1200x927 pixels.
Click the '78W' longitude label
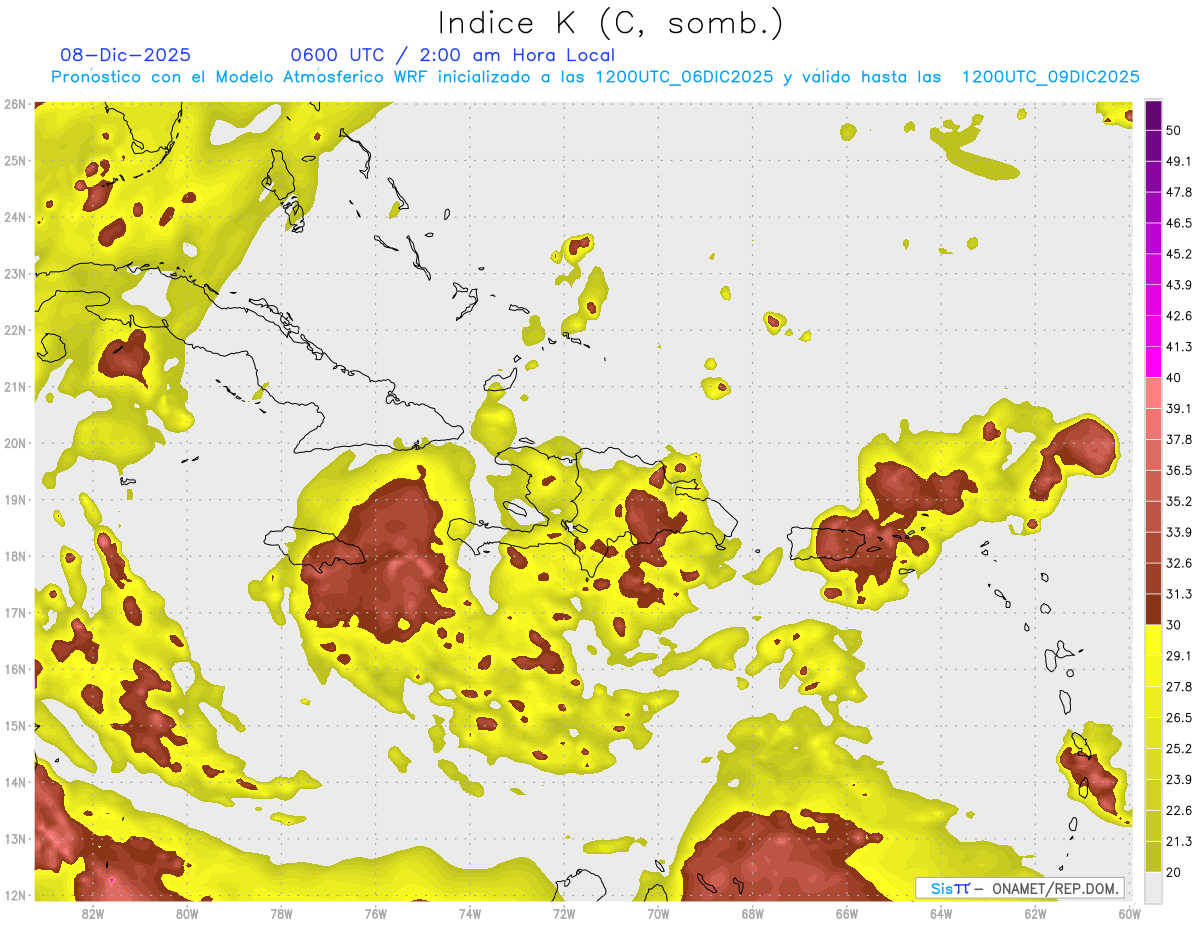tap(281, 913)
